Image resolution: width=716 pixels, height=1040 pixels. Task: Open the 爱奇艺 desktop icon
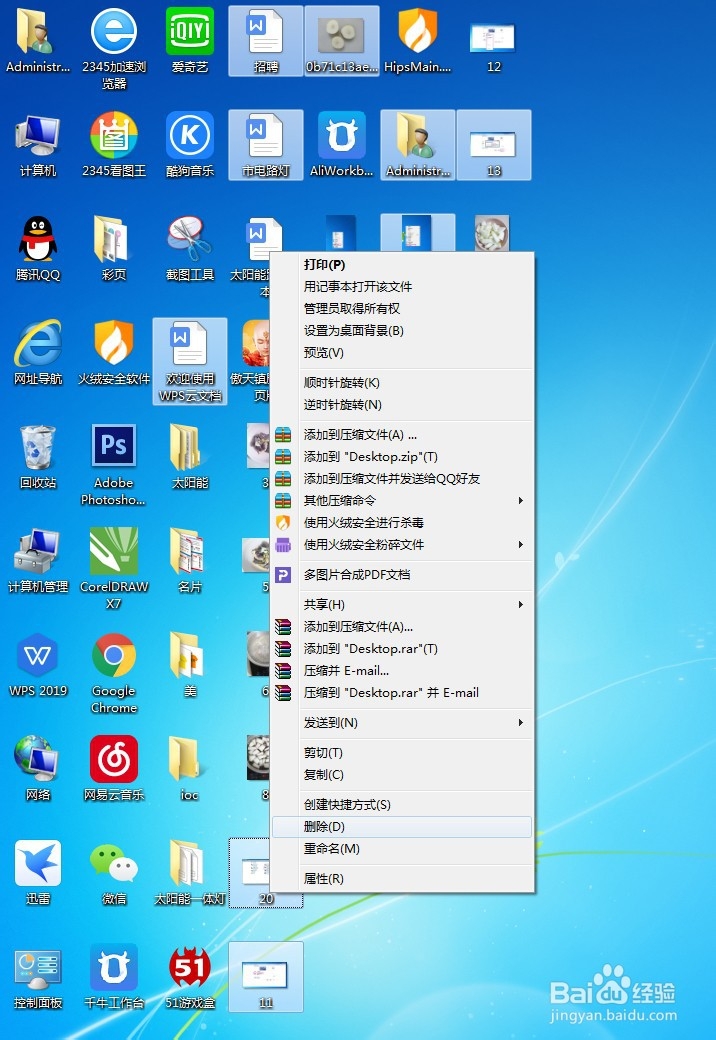(x=190, y=41)
